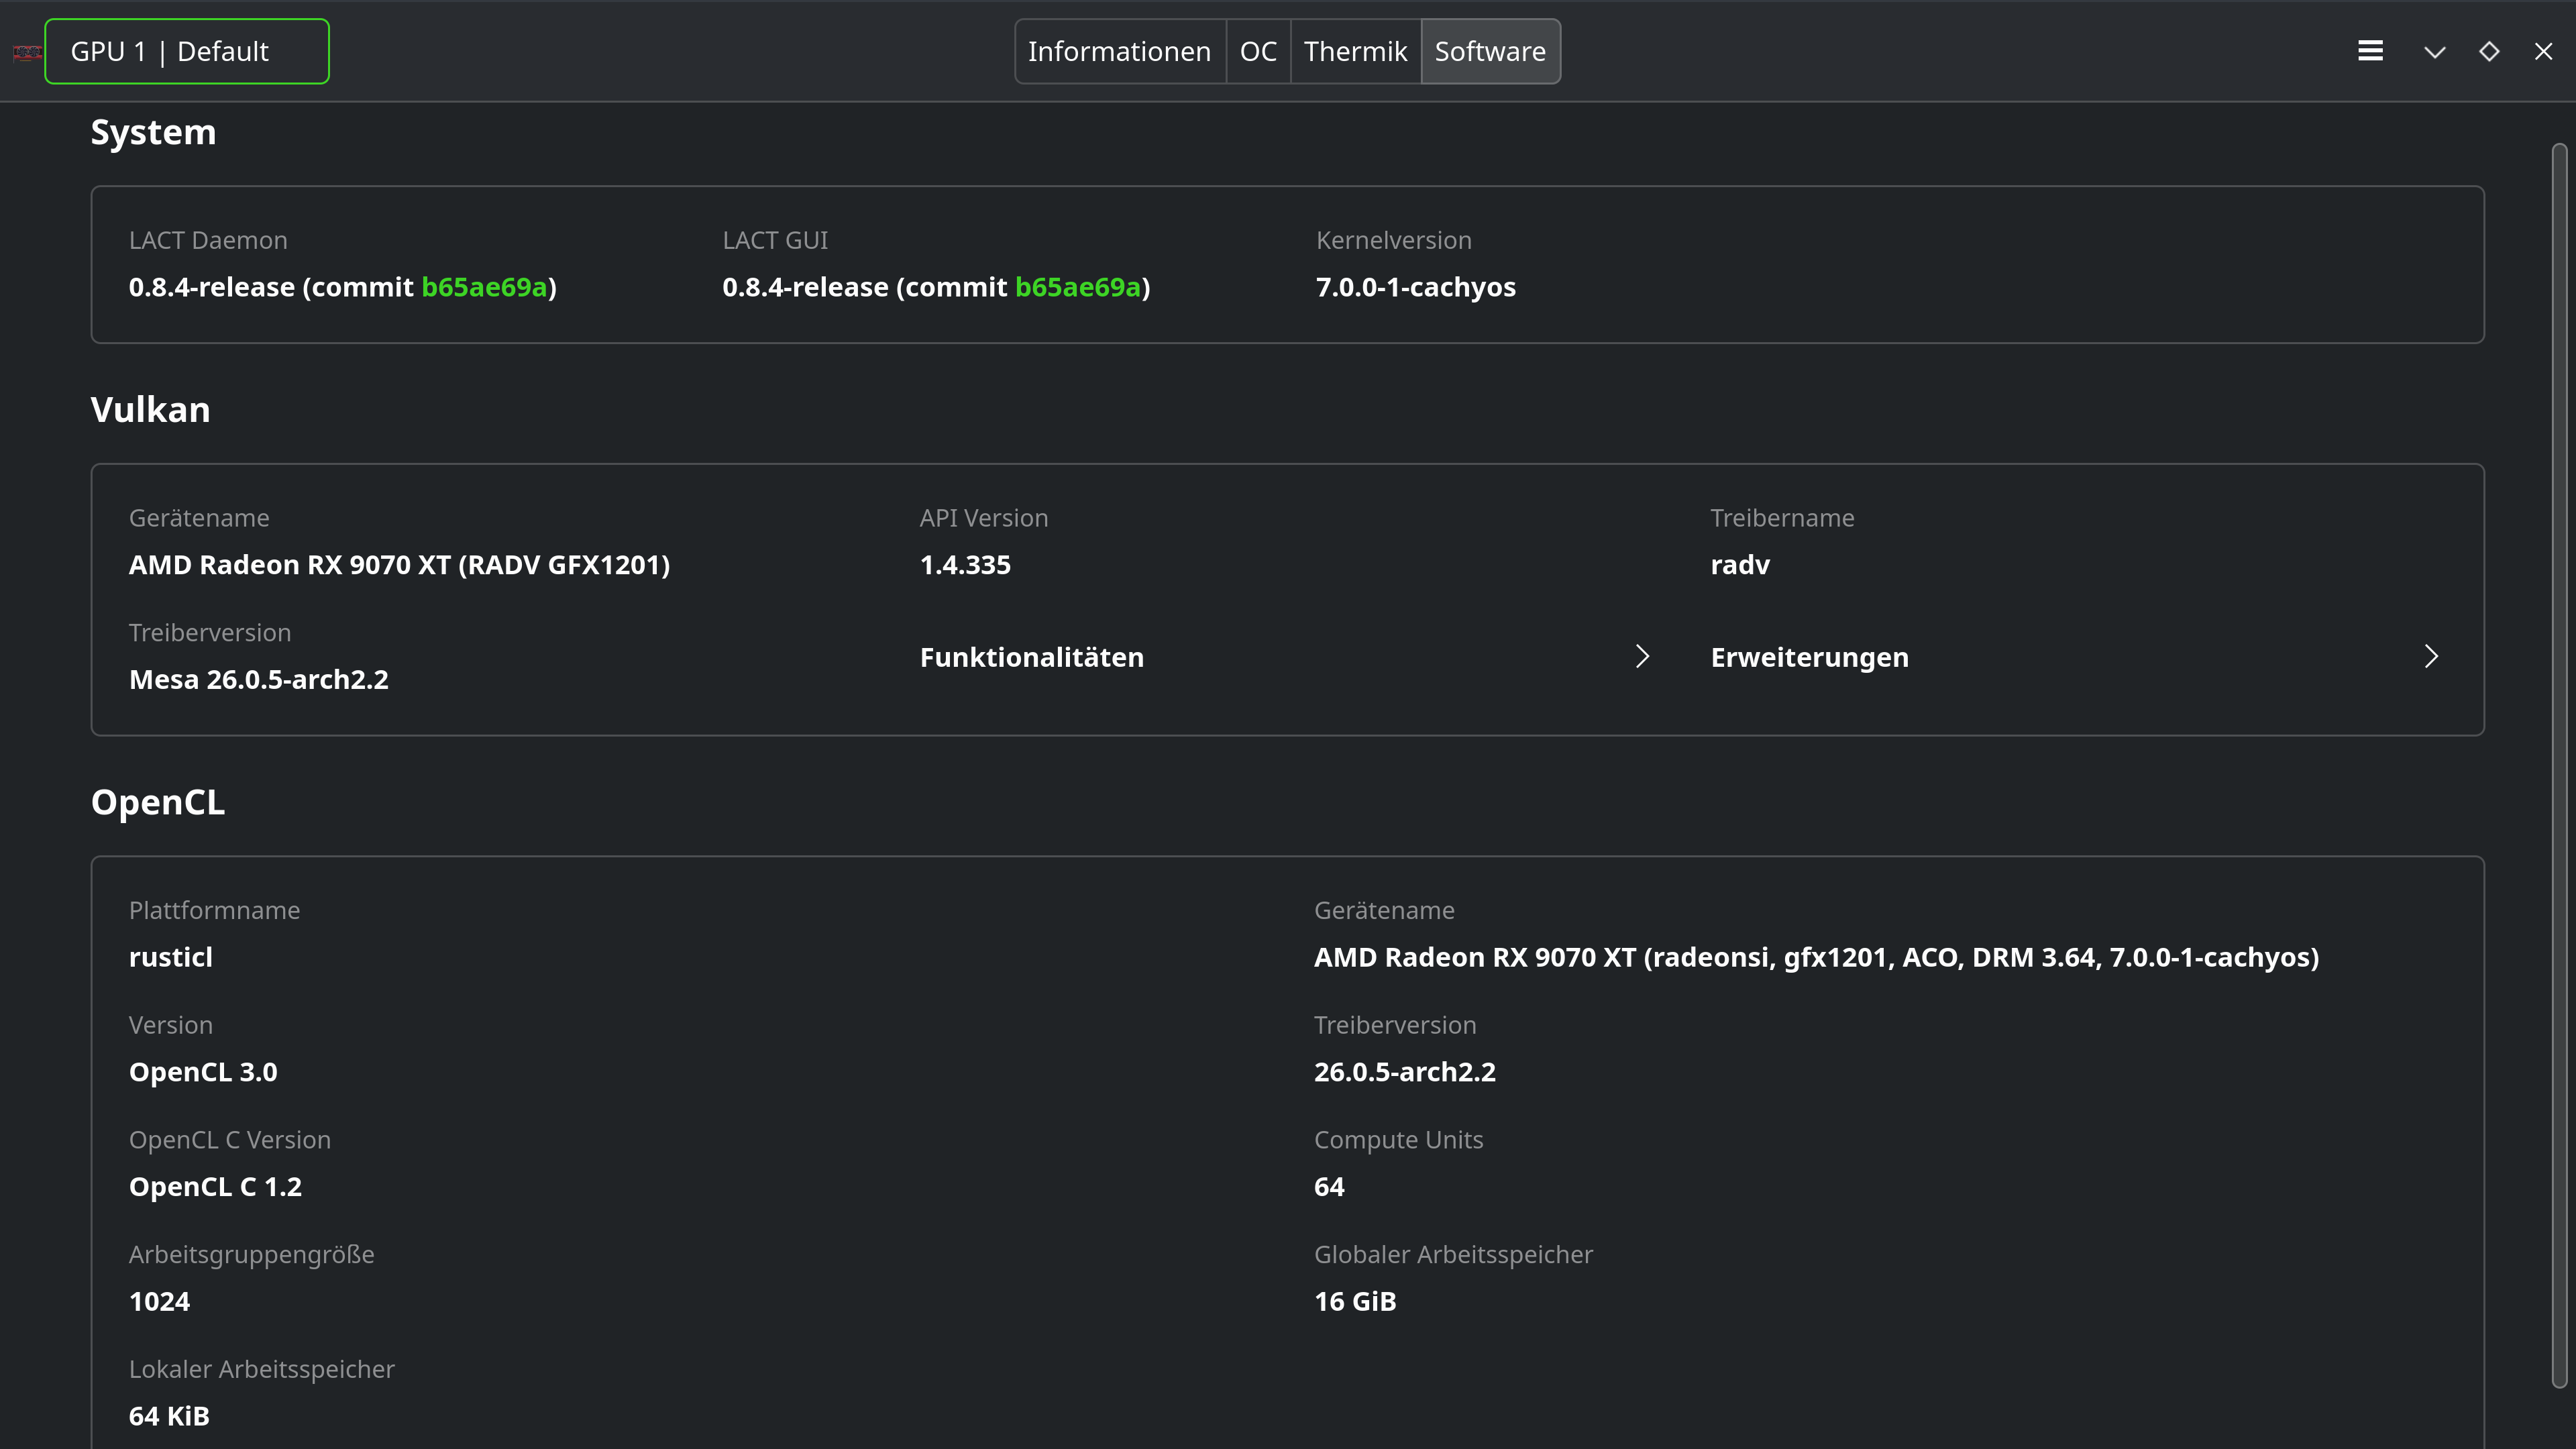Maximize the LACT window

click(x=2489, y=51)
